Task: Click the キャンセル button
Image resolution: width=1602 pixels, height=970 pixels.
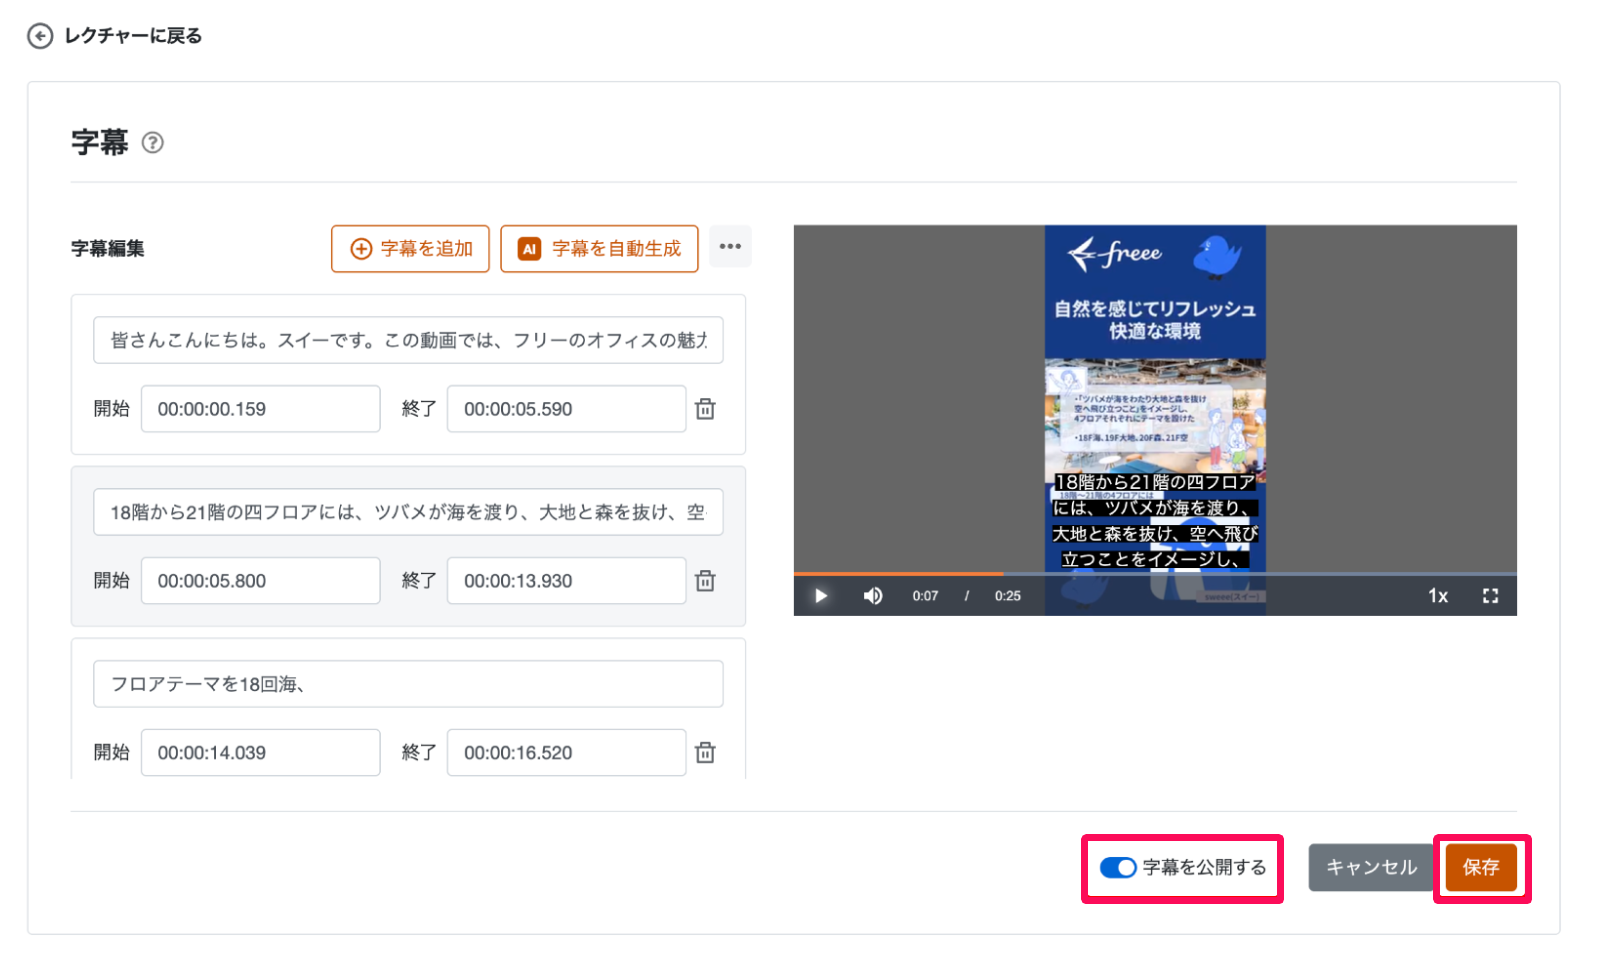Action: [x=1371, y=868]
